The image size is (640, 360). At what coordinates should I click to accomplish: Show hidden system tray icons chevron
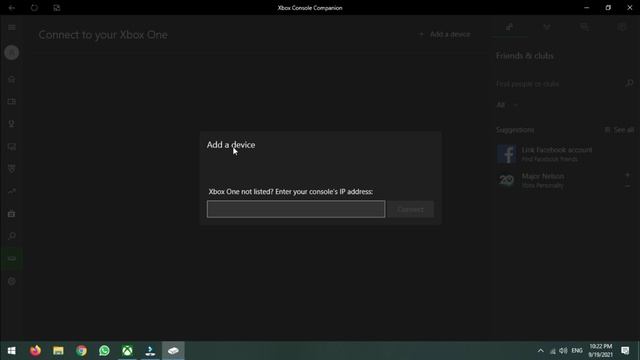[x=540, y=351]
